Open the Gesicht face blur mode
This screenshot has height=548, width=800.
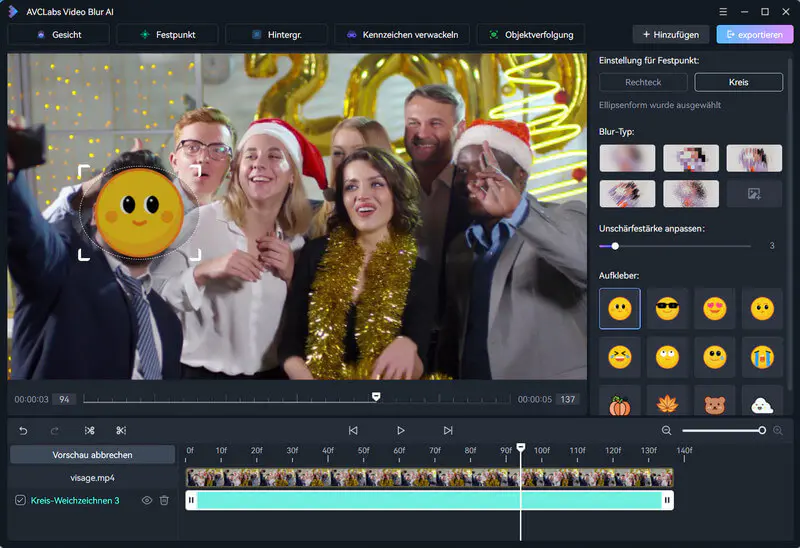tap(59, 35)
